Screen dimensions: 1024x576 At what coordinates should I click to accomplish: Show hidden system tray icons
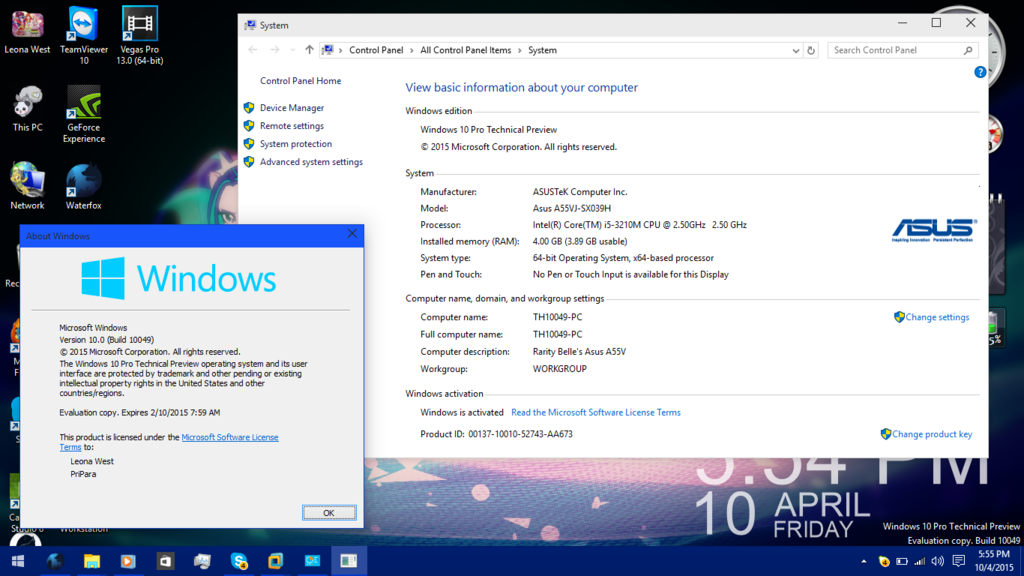(863, 561)
